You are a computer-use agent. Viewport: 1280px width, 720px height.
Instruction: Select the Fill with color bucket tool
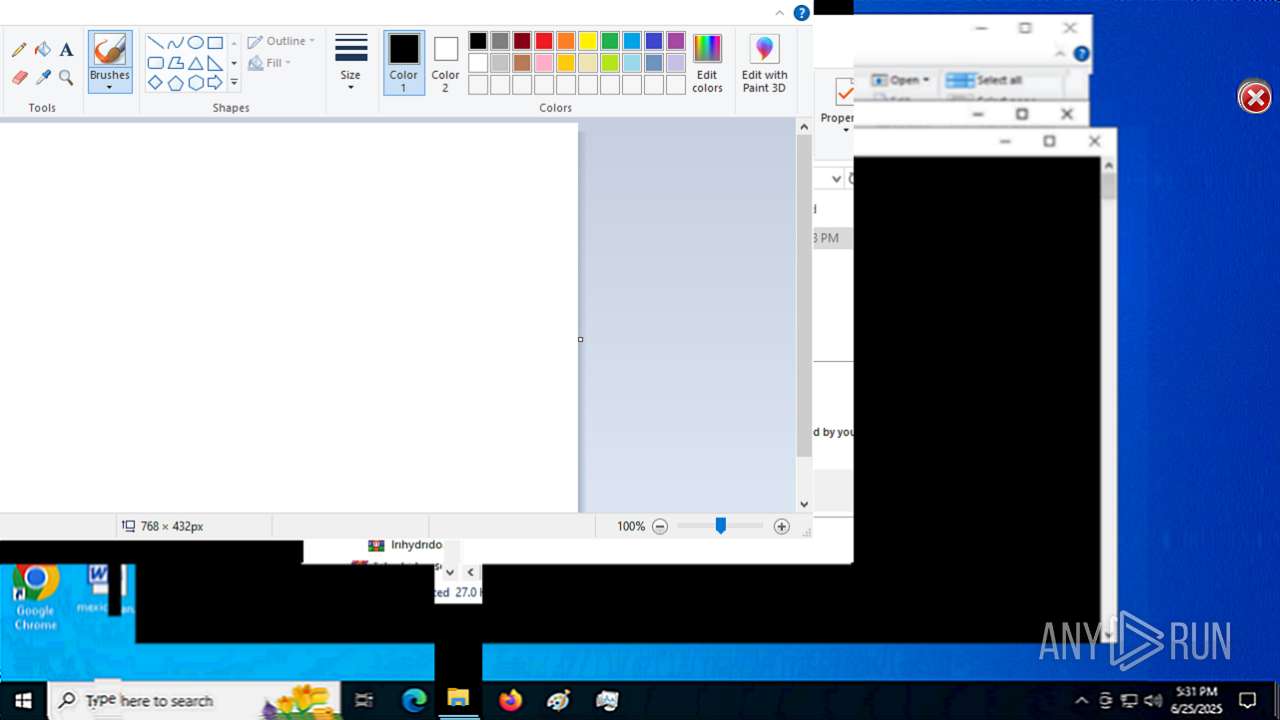pos(43,50)
